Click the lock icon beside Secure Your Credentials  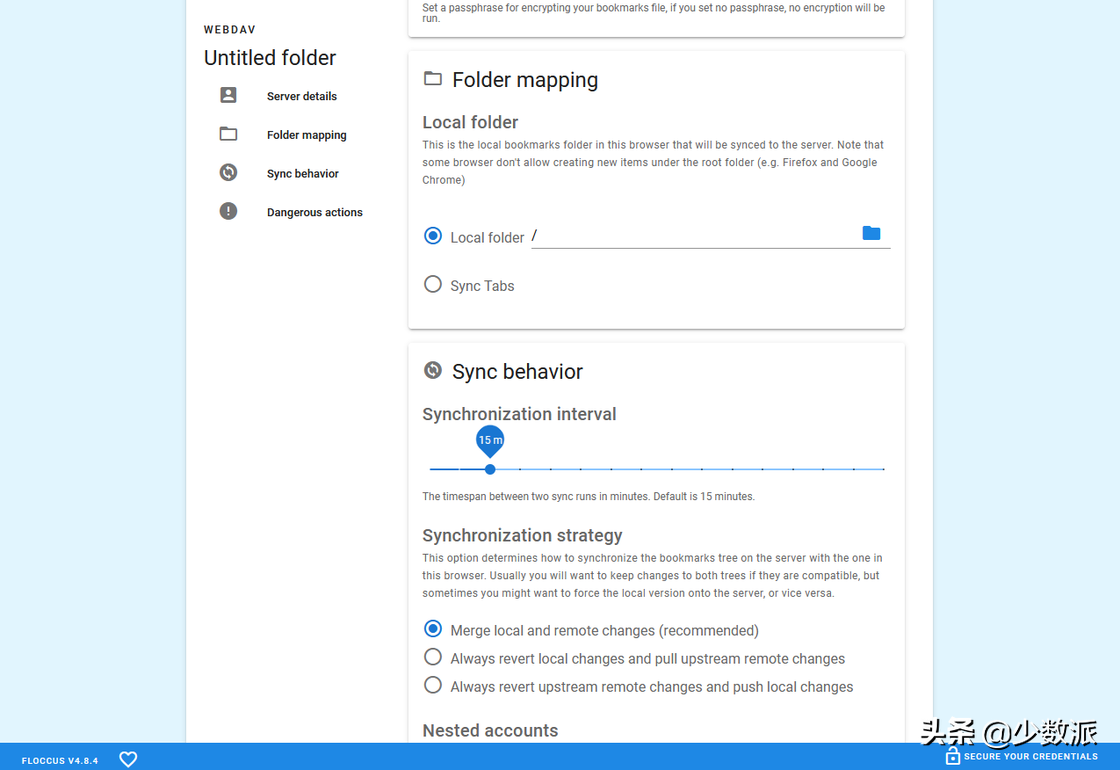(x=952, y=756)
